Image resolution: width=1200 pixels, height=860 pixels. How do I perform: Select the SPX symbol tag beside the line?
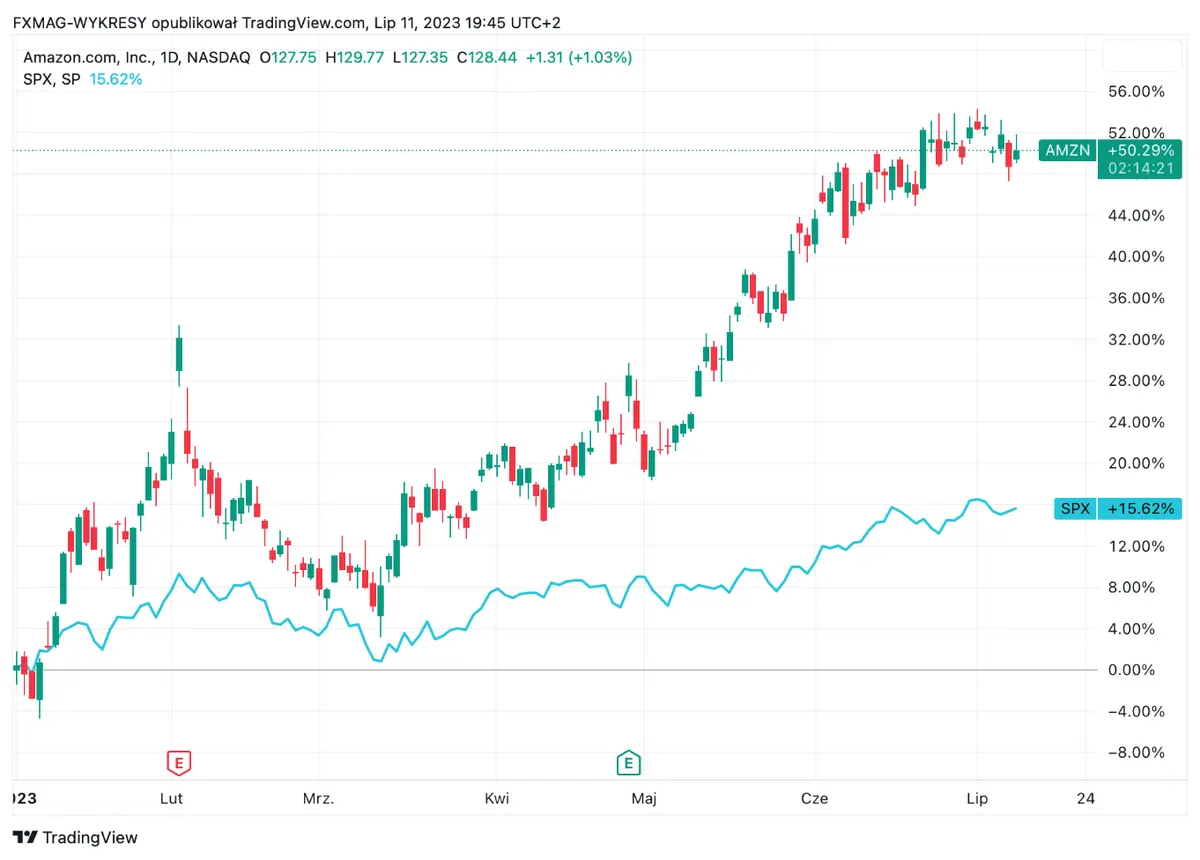pyautogui.click(x=1075, y=509)
